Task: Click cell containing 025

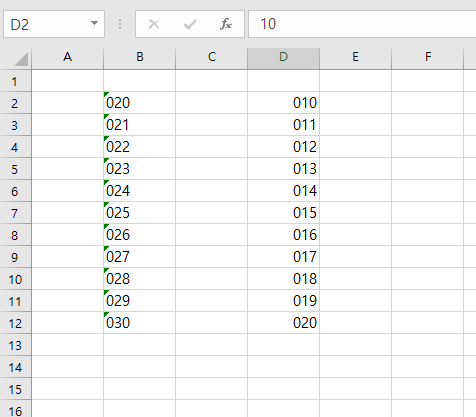Action: [x=140, y=213]
